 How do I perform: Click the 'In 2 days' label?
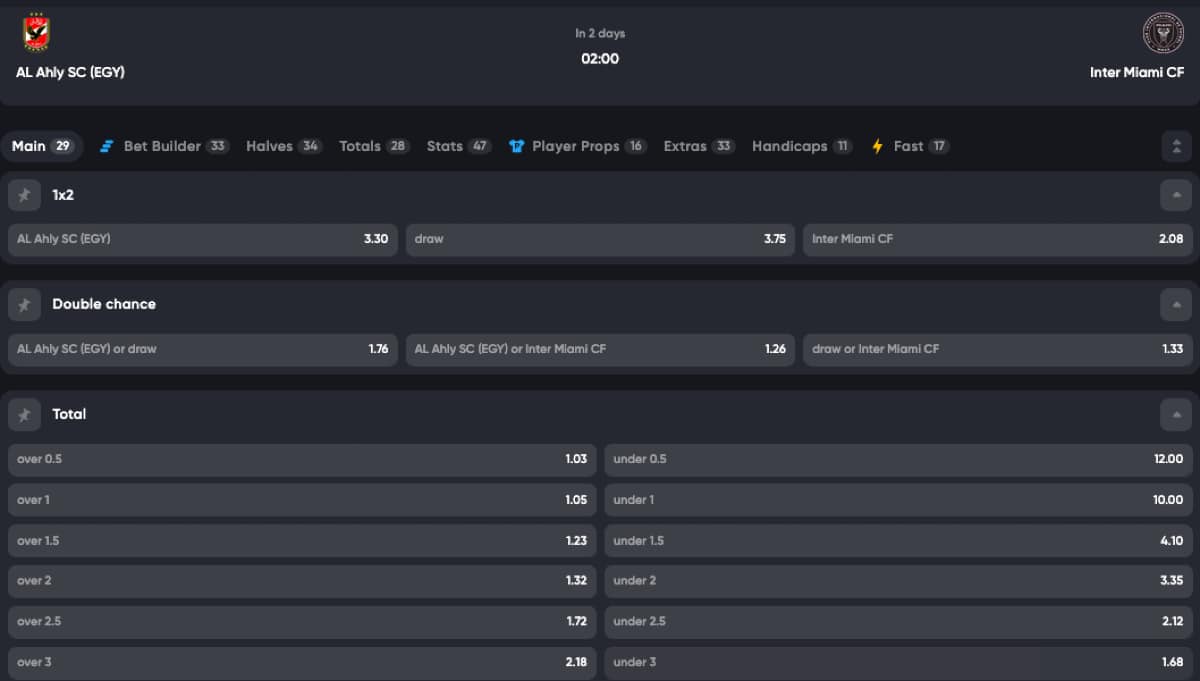coord(600,33)
